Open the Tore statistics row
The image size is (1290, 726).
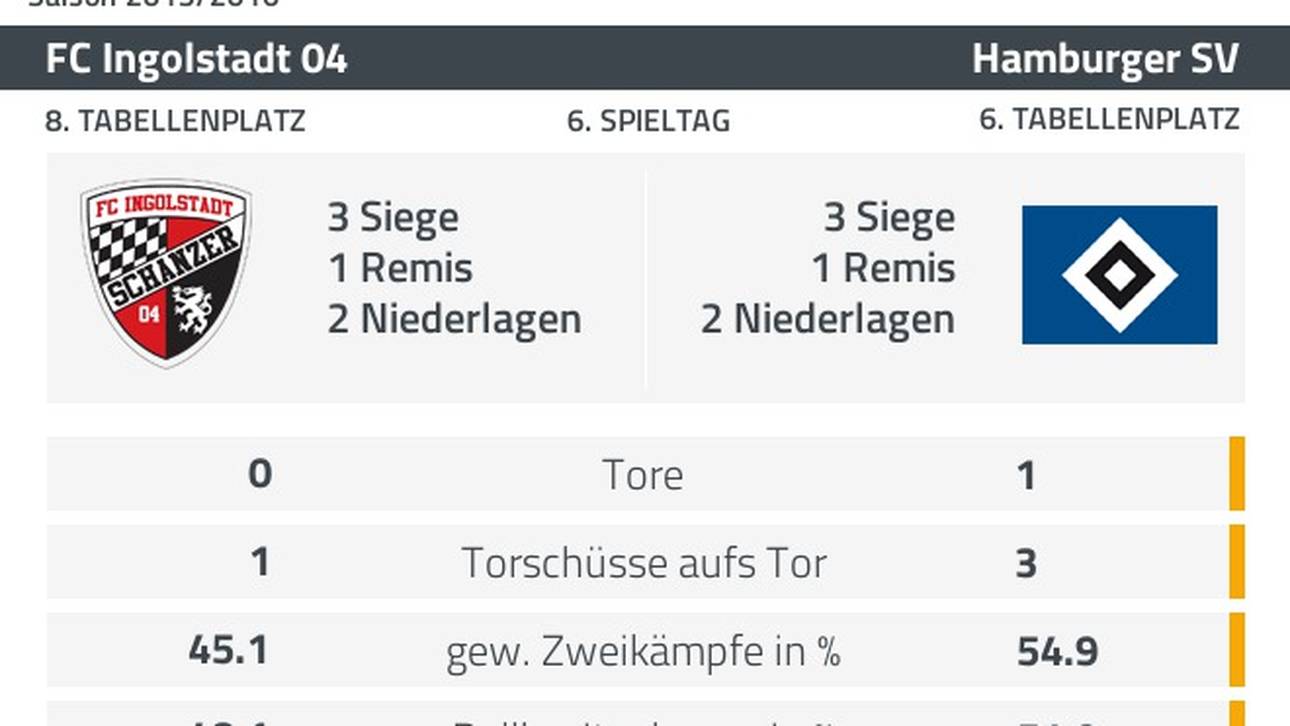pos(636,474)
